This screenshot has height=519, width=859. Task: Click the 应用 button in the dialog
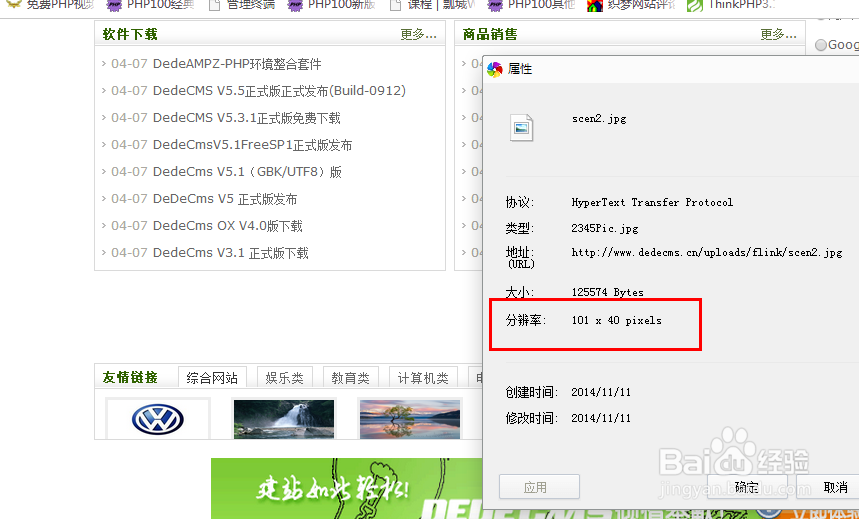tap(539, 487)
